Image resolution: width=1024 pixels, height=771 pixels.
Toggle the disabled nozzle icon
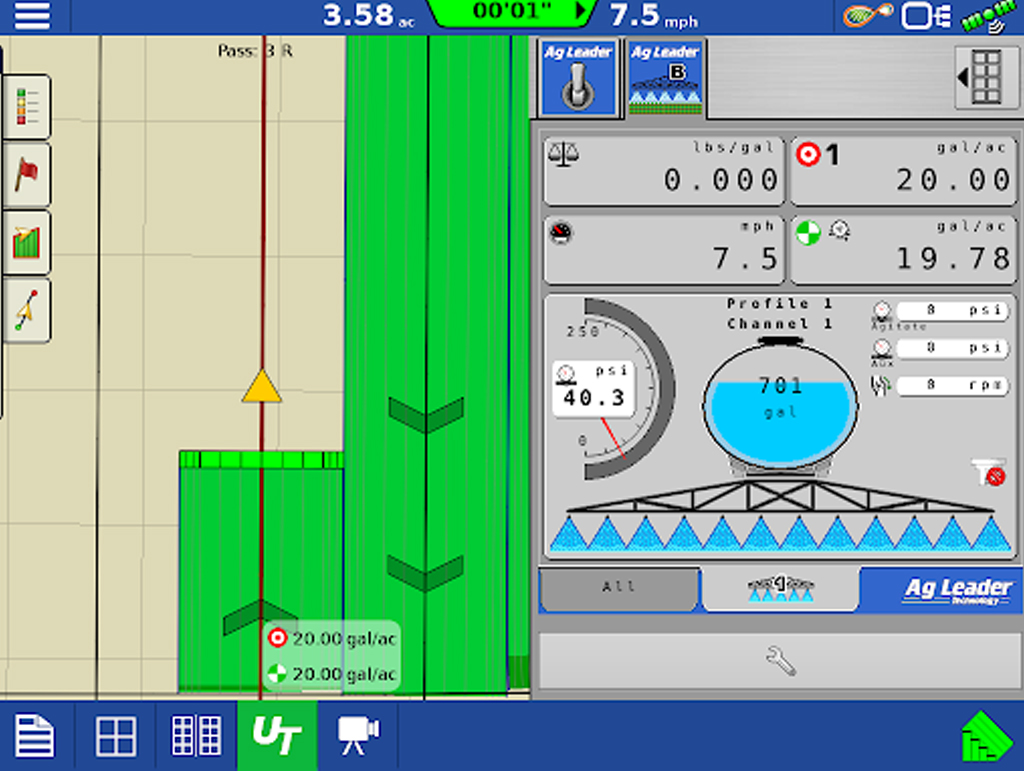(988, 473)
